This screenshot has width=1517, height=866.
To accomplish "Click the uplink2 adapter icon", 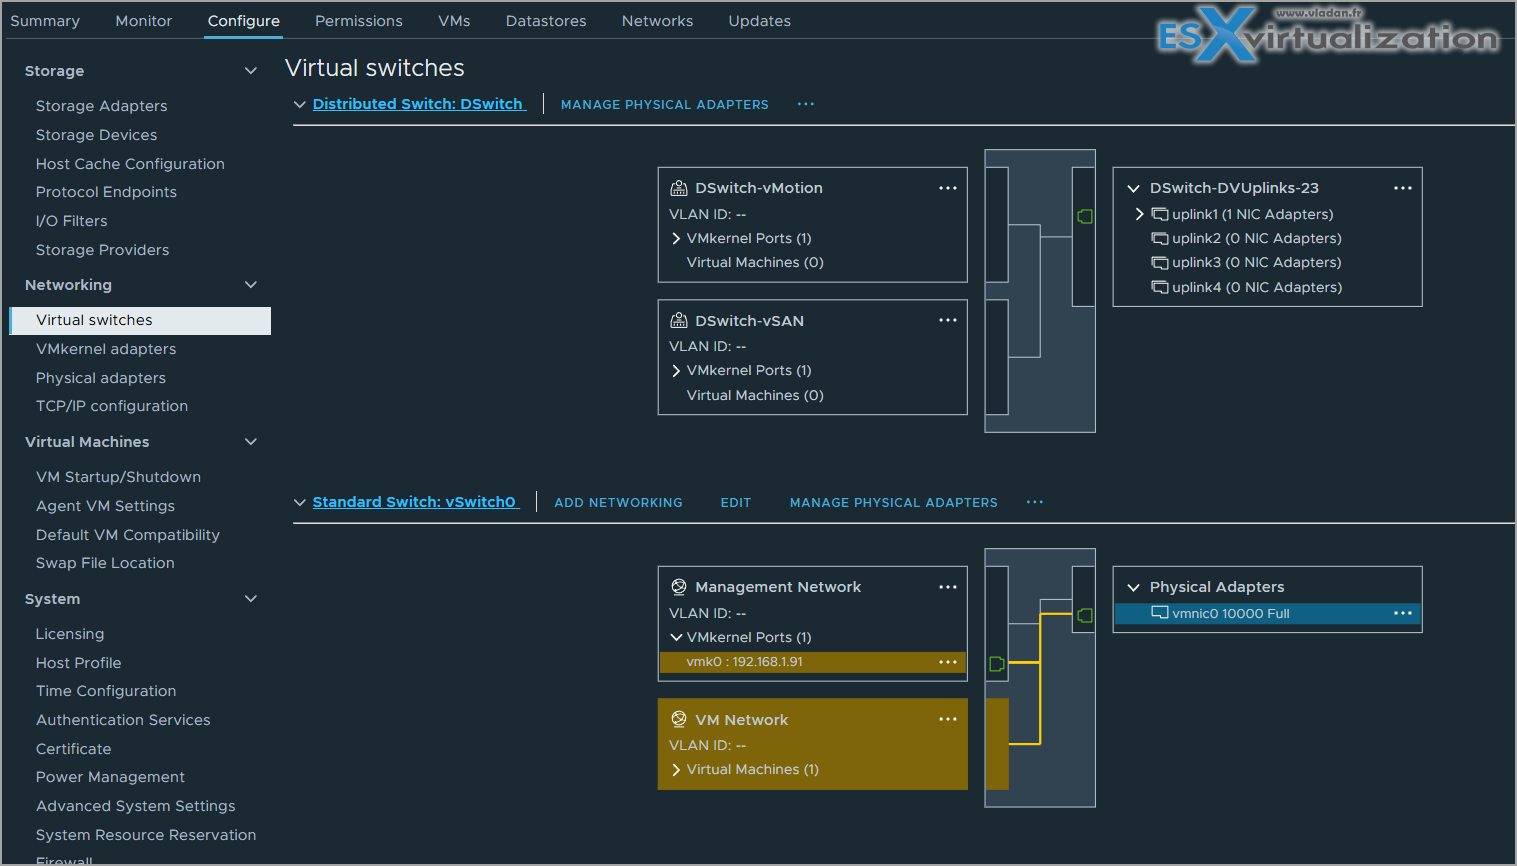I will point(1160,238).
